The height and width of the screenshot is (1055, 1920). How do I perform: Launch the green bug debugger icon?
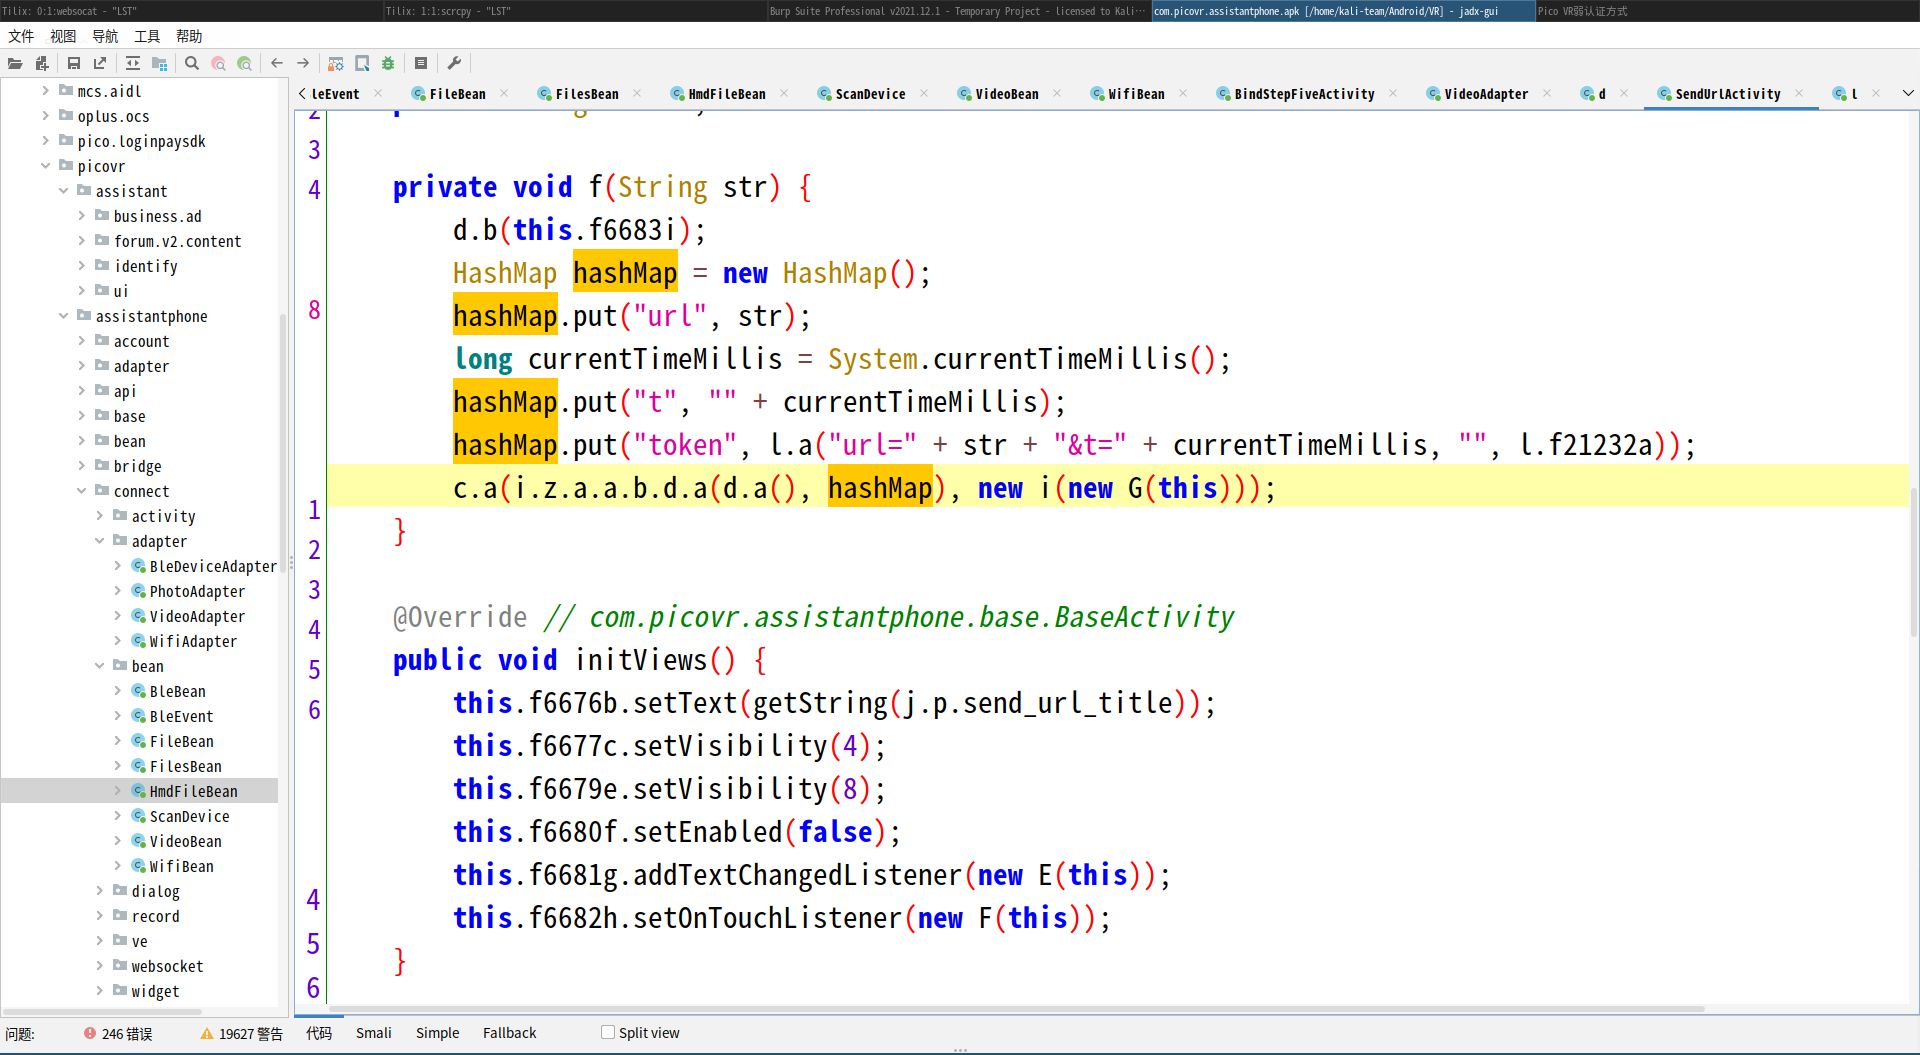388,63
